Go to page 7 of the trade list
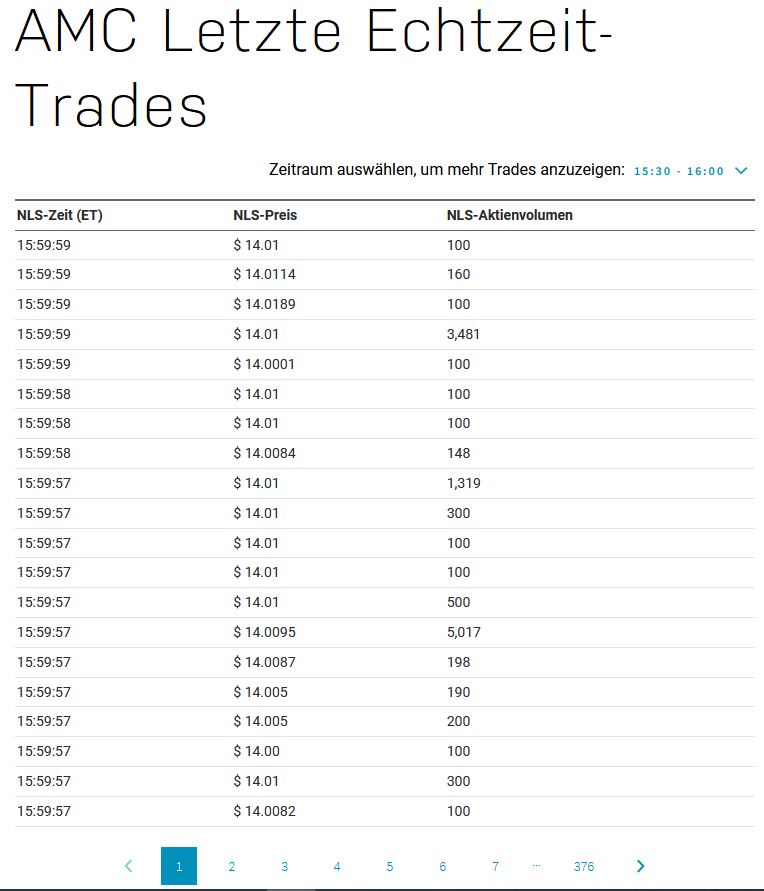The width and height of the screenshot is (764, 891). (495, 866)
